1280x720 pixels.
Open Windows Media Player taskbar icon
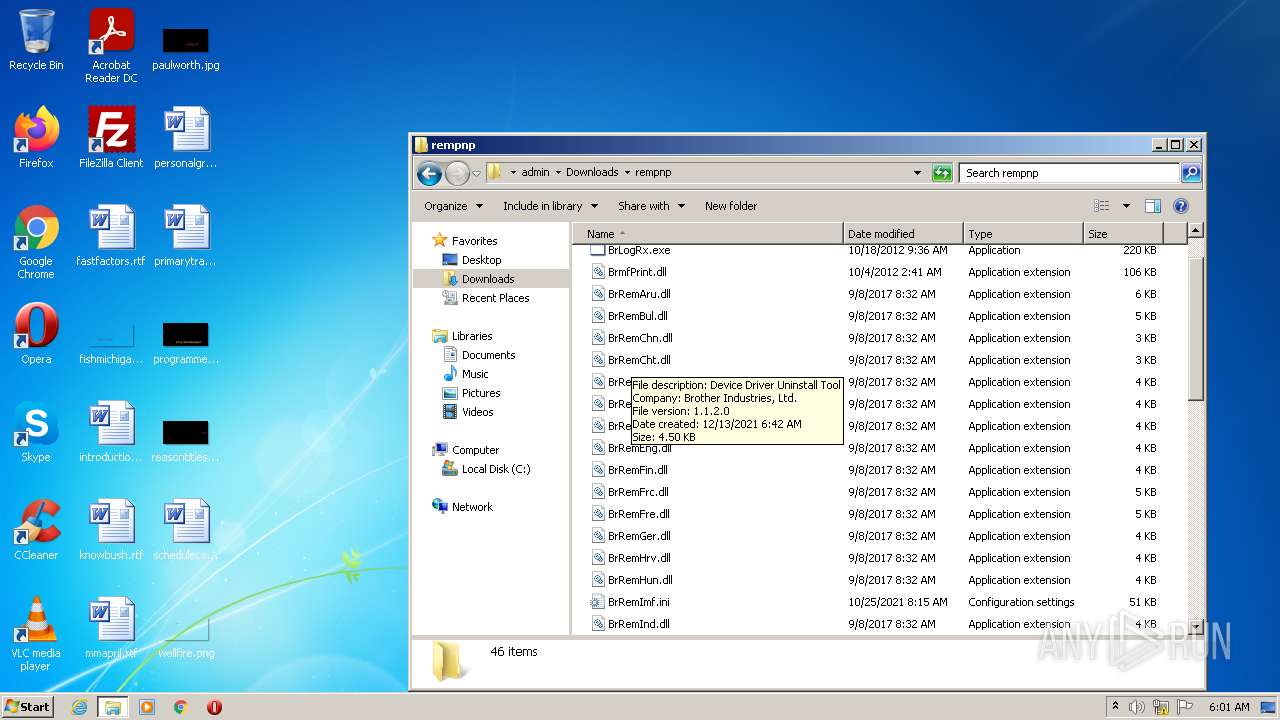pyautogui.click(x=147, y=707)
